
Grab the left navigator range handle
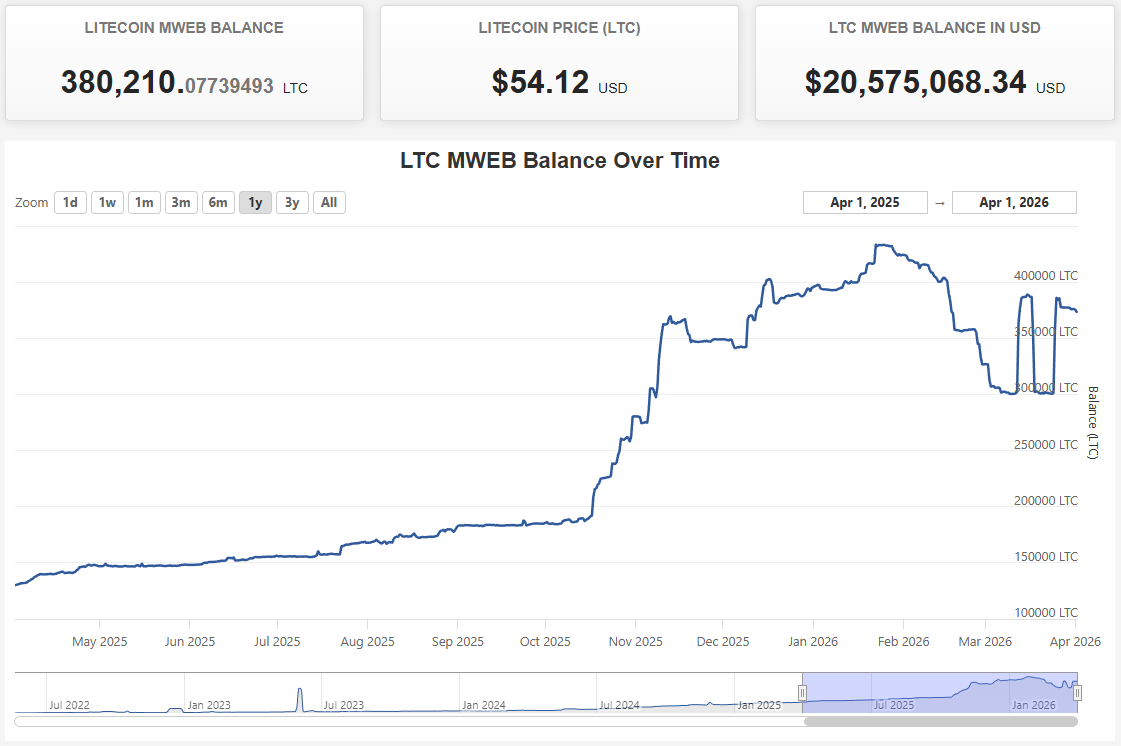(802, 692)
